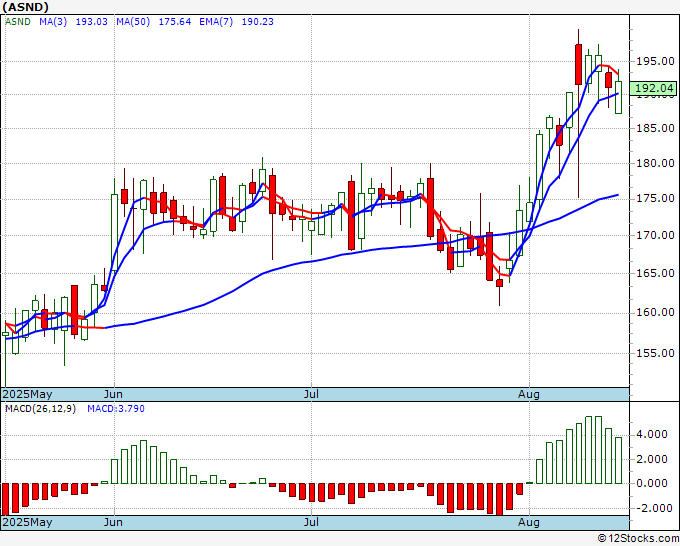Click the last green MACD histogram bar
Screen dimensions: 680x546
618,460
